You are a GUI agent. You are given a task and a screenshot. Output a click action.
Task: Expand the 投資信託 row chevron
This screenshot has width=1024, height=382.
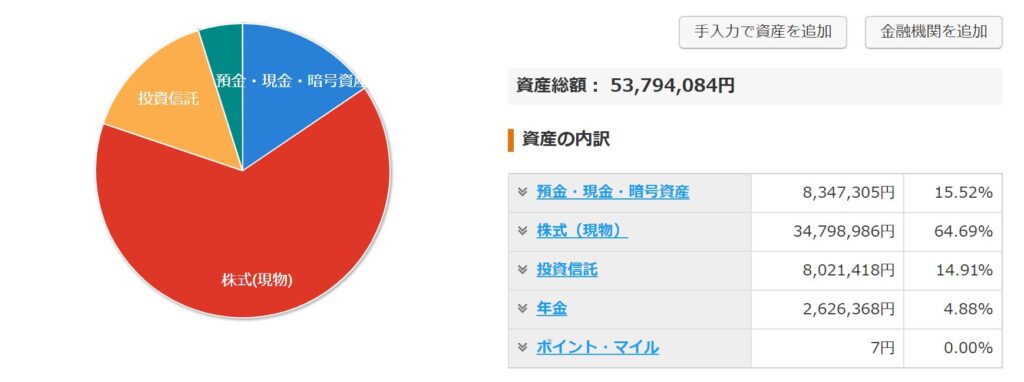(522, 270)
